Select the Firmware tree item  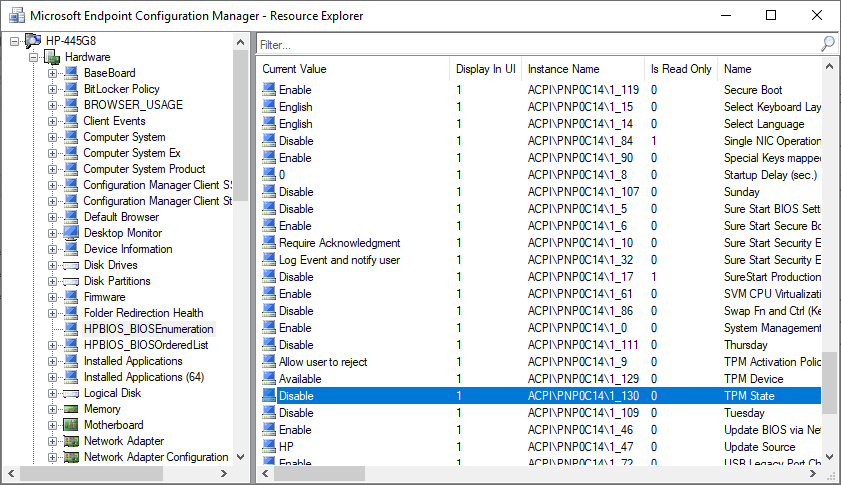click(104, 297)
